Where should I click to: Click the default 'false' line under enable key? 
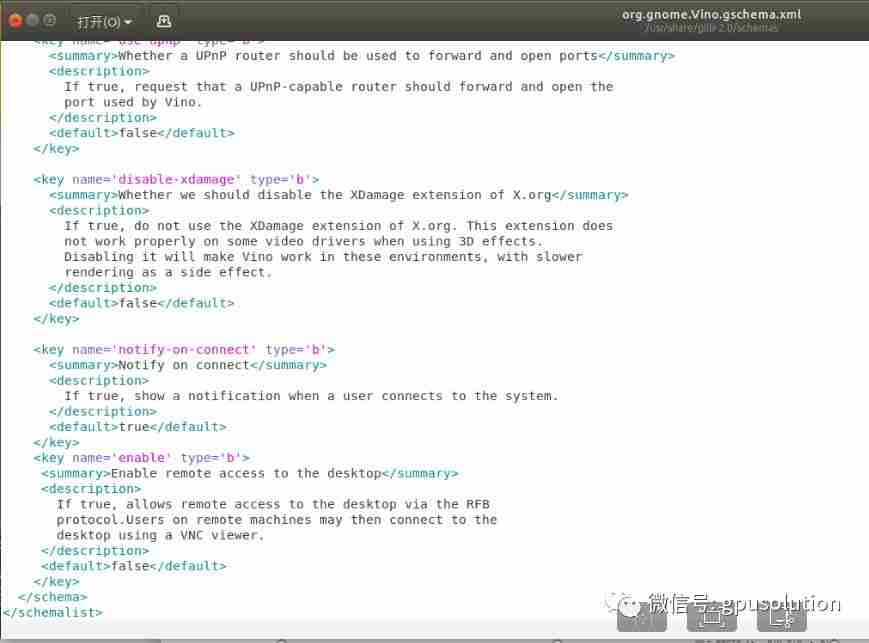[x=134, y=567]
